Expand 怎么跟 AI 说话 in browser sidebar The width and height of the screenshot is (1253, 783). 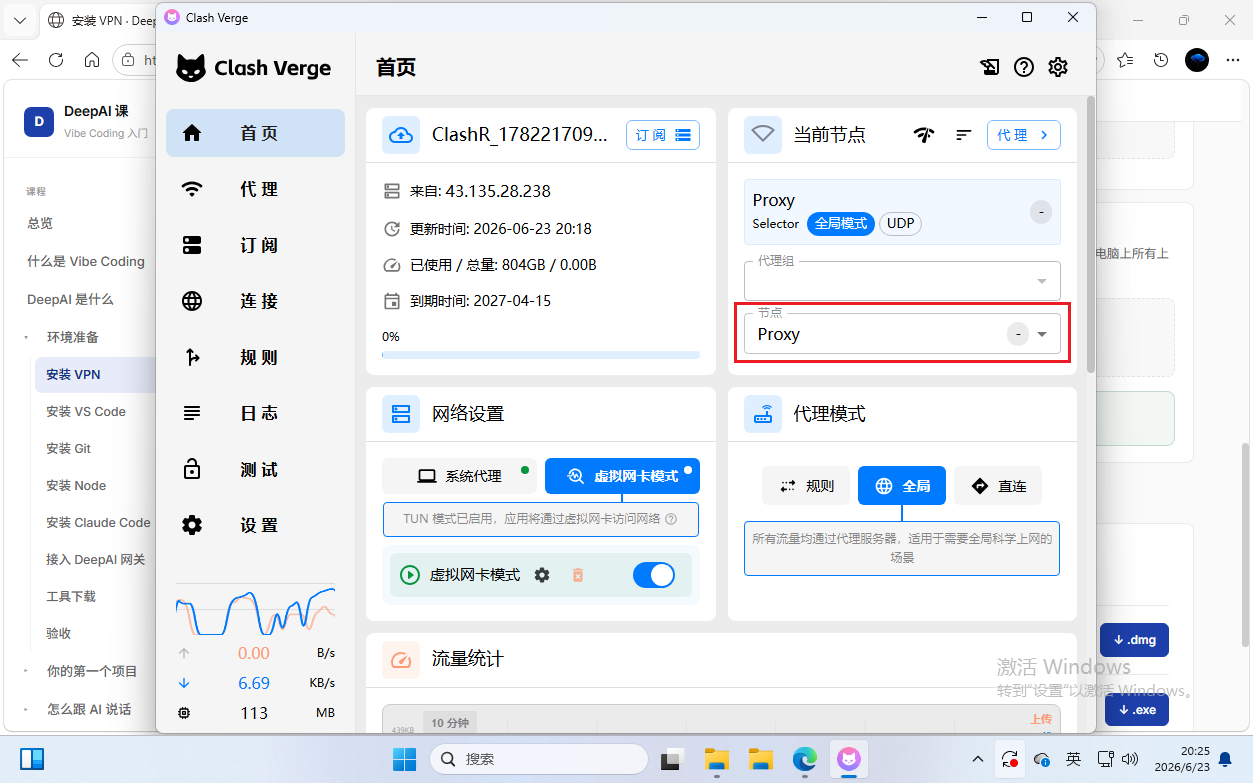click(x=27, y=709)
